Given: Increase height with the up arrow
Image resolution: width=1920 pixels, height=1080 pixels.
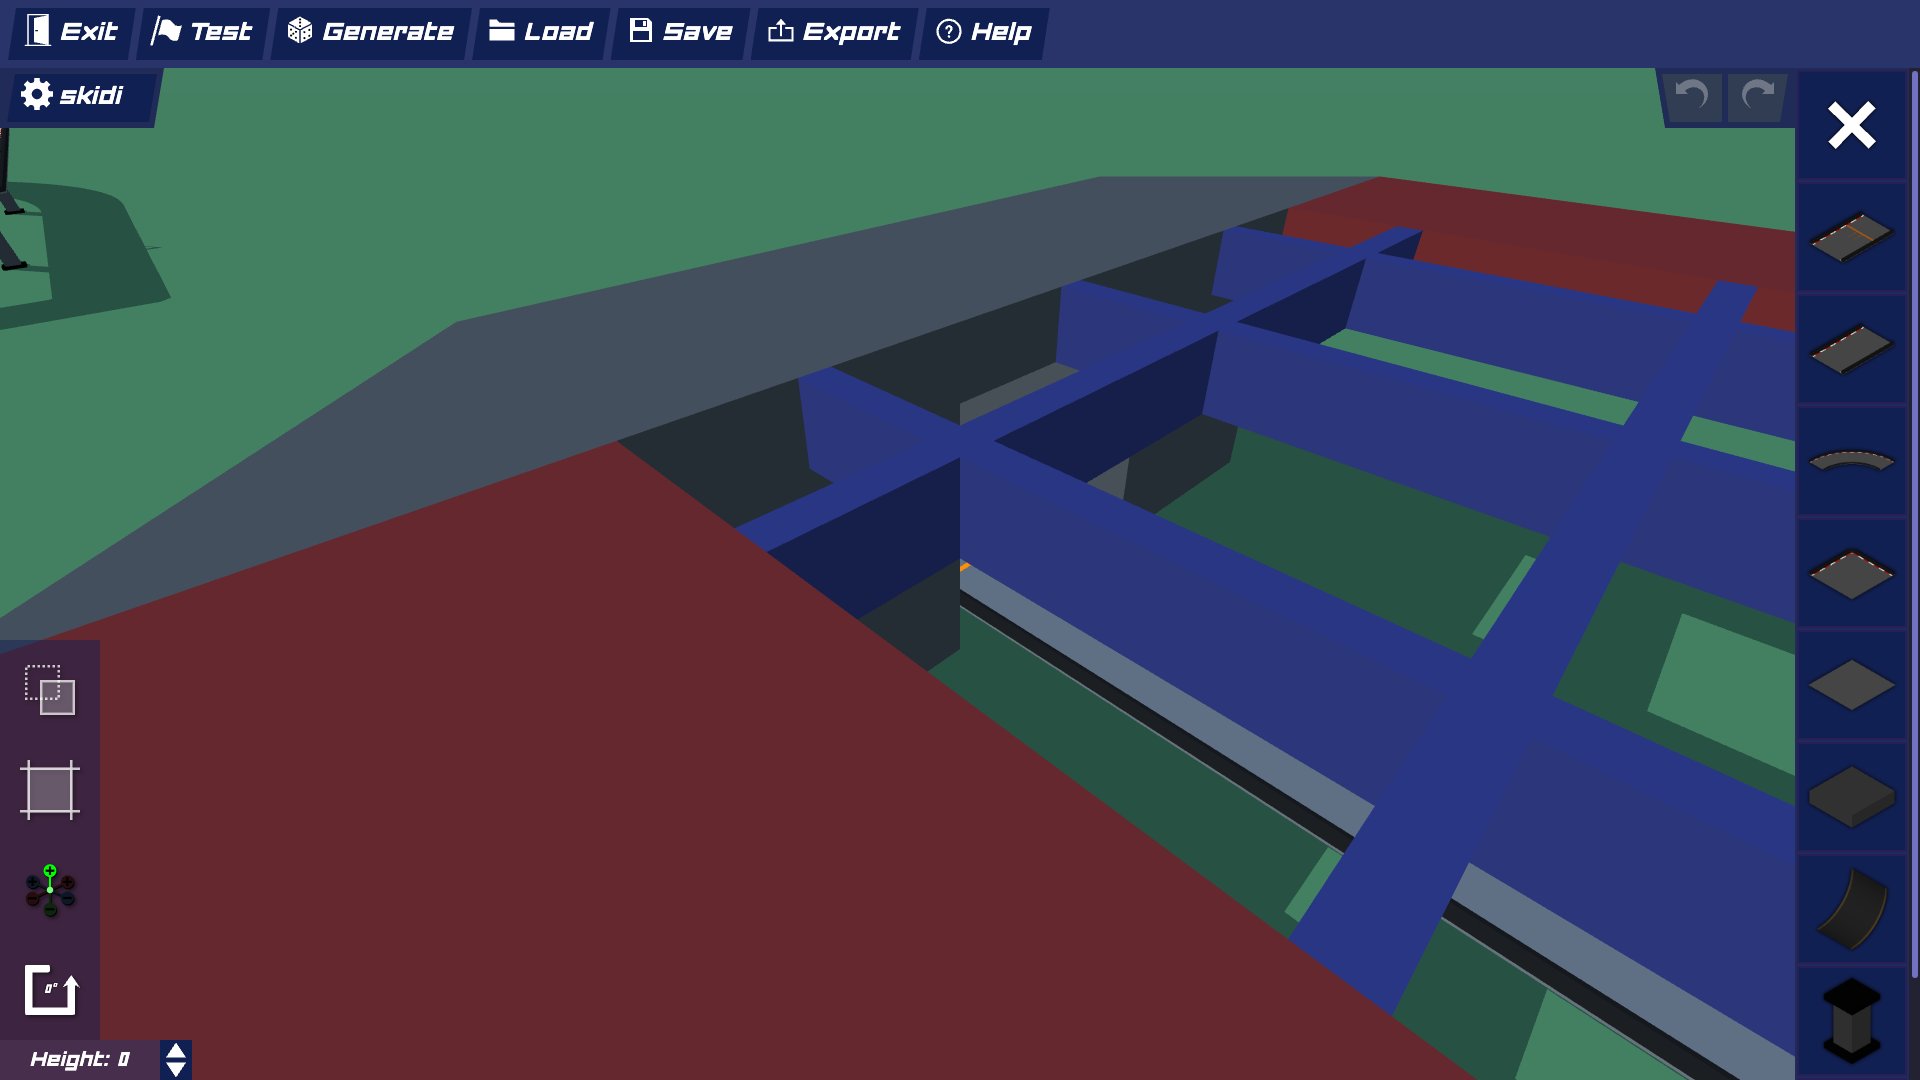Looking at the screenshot, I should [176, 1051].
